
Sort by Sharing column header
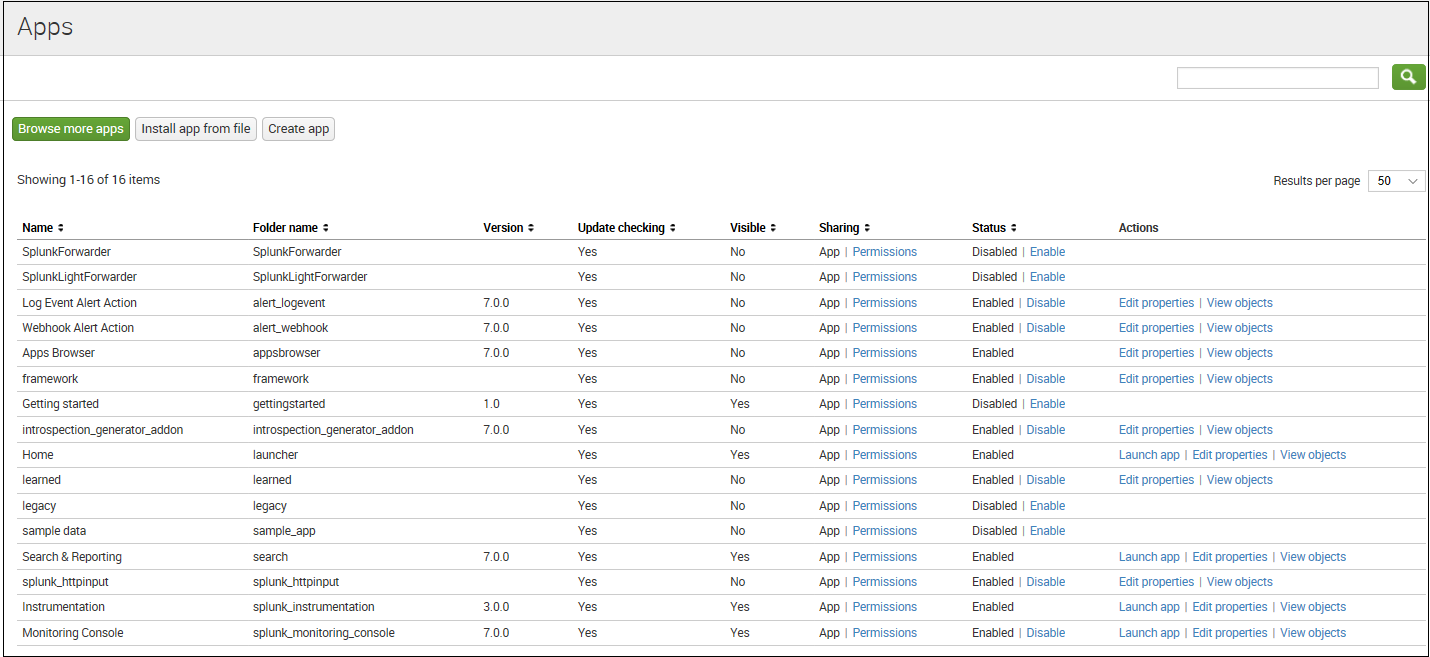click(845, 228)
